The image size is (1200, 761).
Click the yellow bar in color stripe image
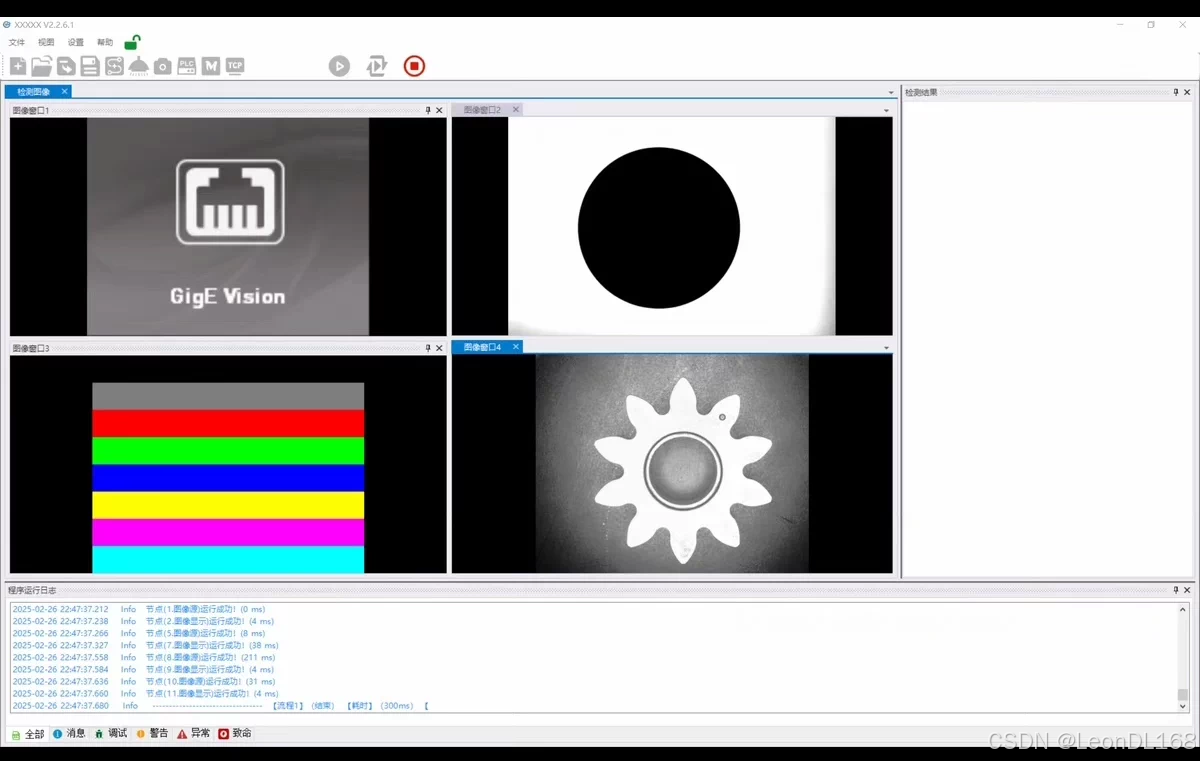[x=228, y=505]
